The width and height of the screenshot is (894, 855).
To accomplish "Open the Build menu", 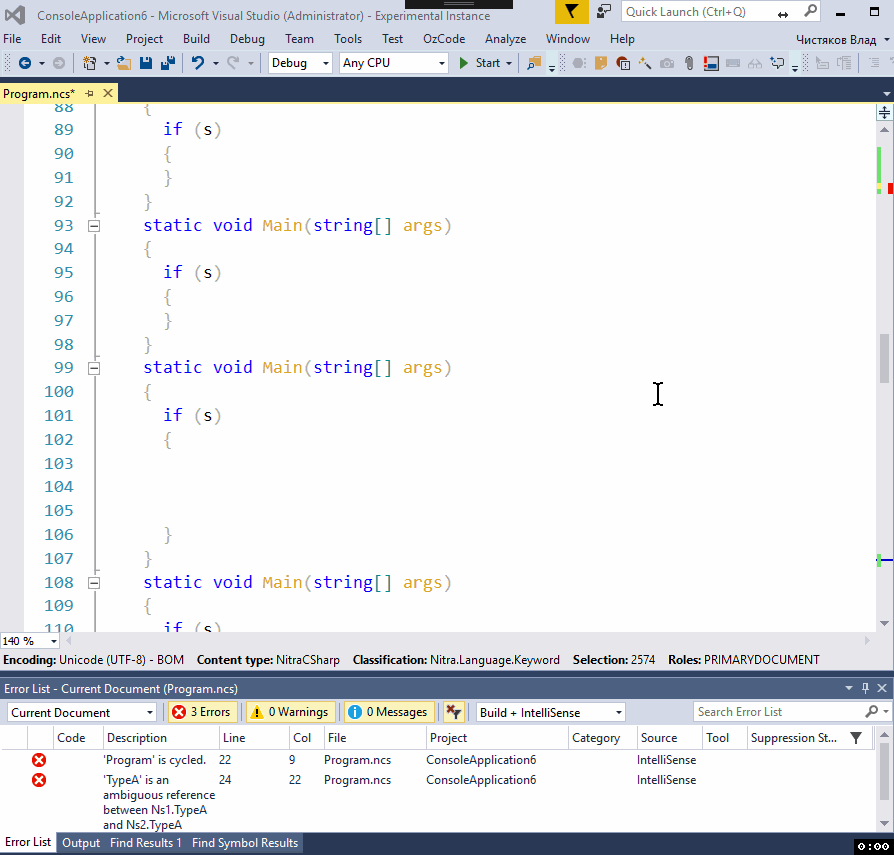I will click(196, 39).
